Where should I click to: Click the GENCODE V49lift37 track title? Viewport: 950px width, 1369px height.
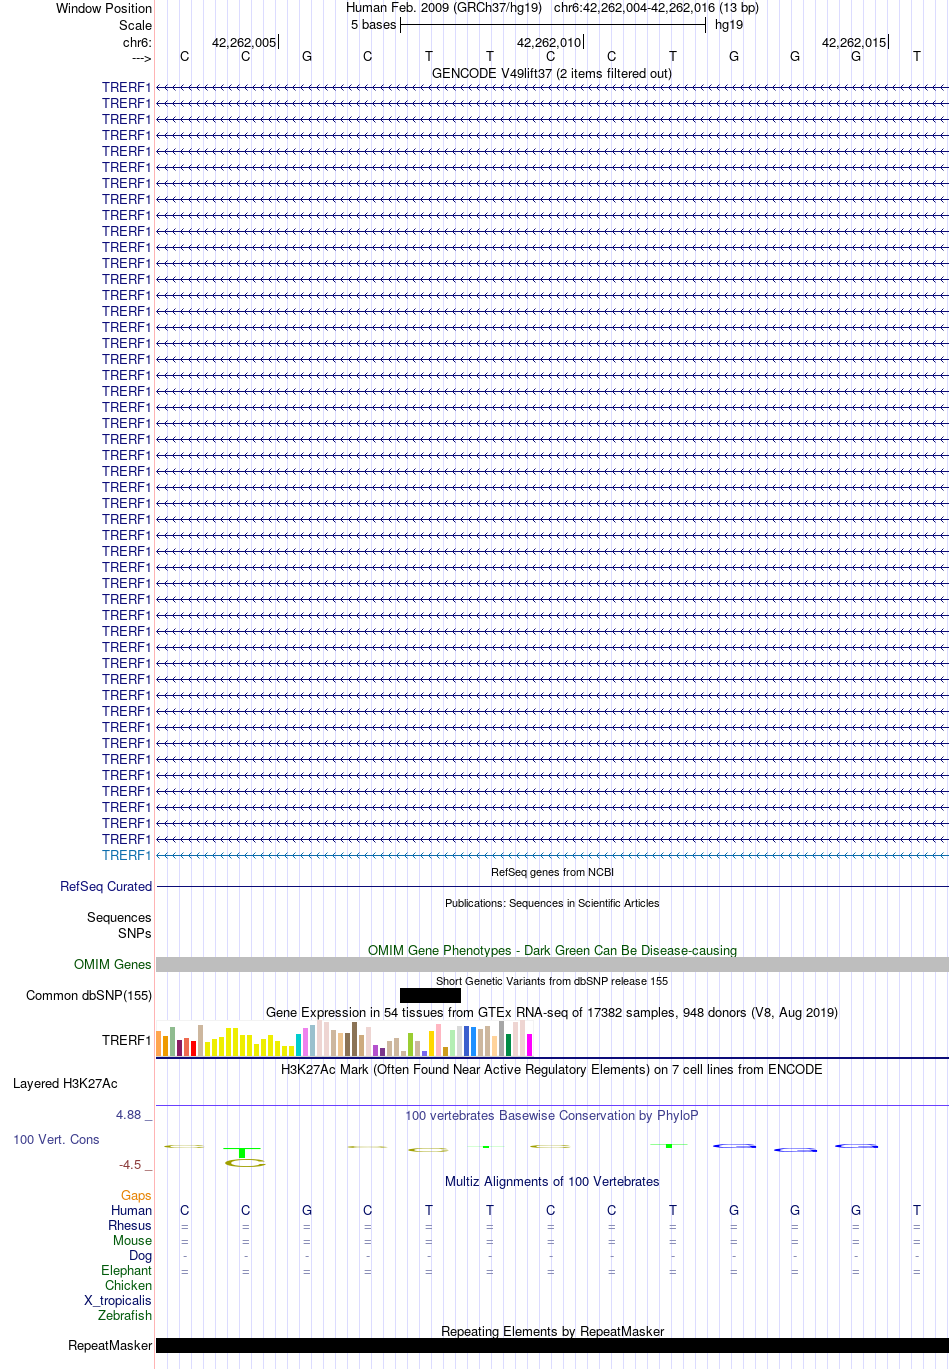coord(552,73)
